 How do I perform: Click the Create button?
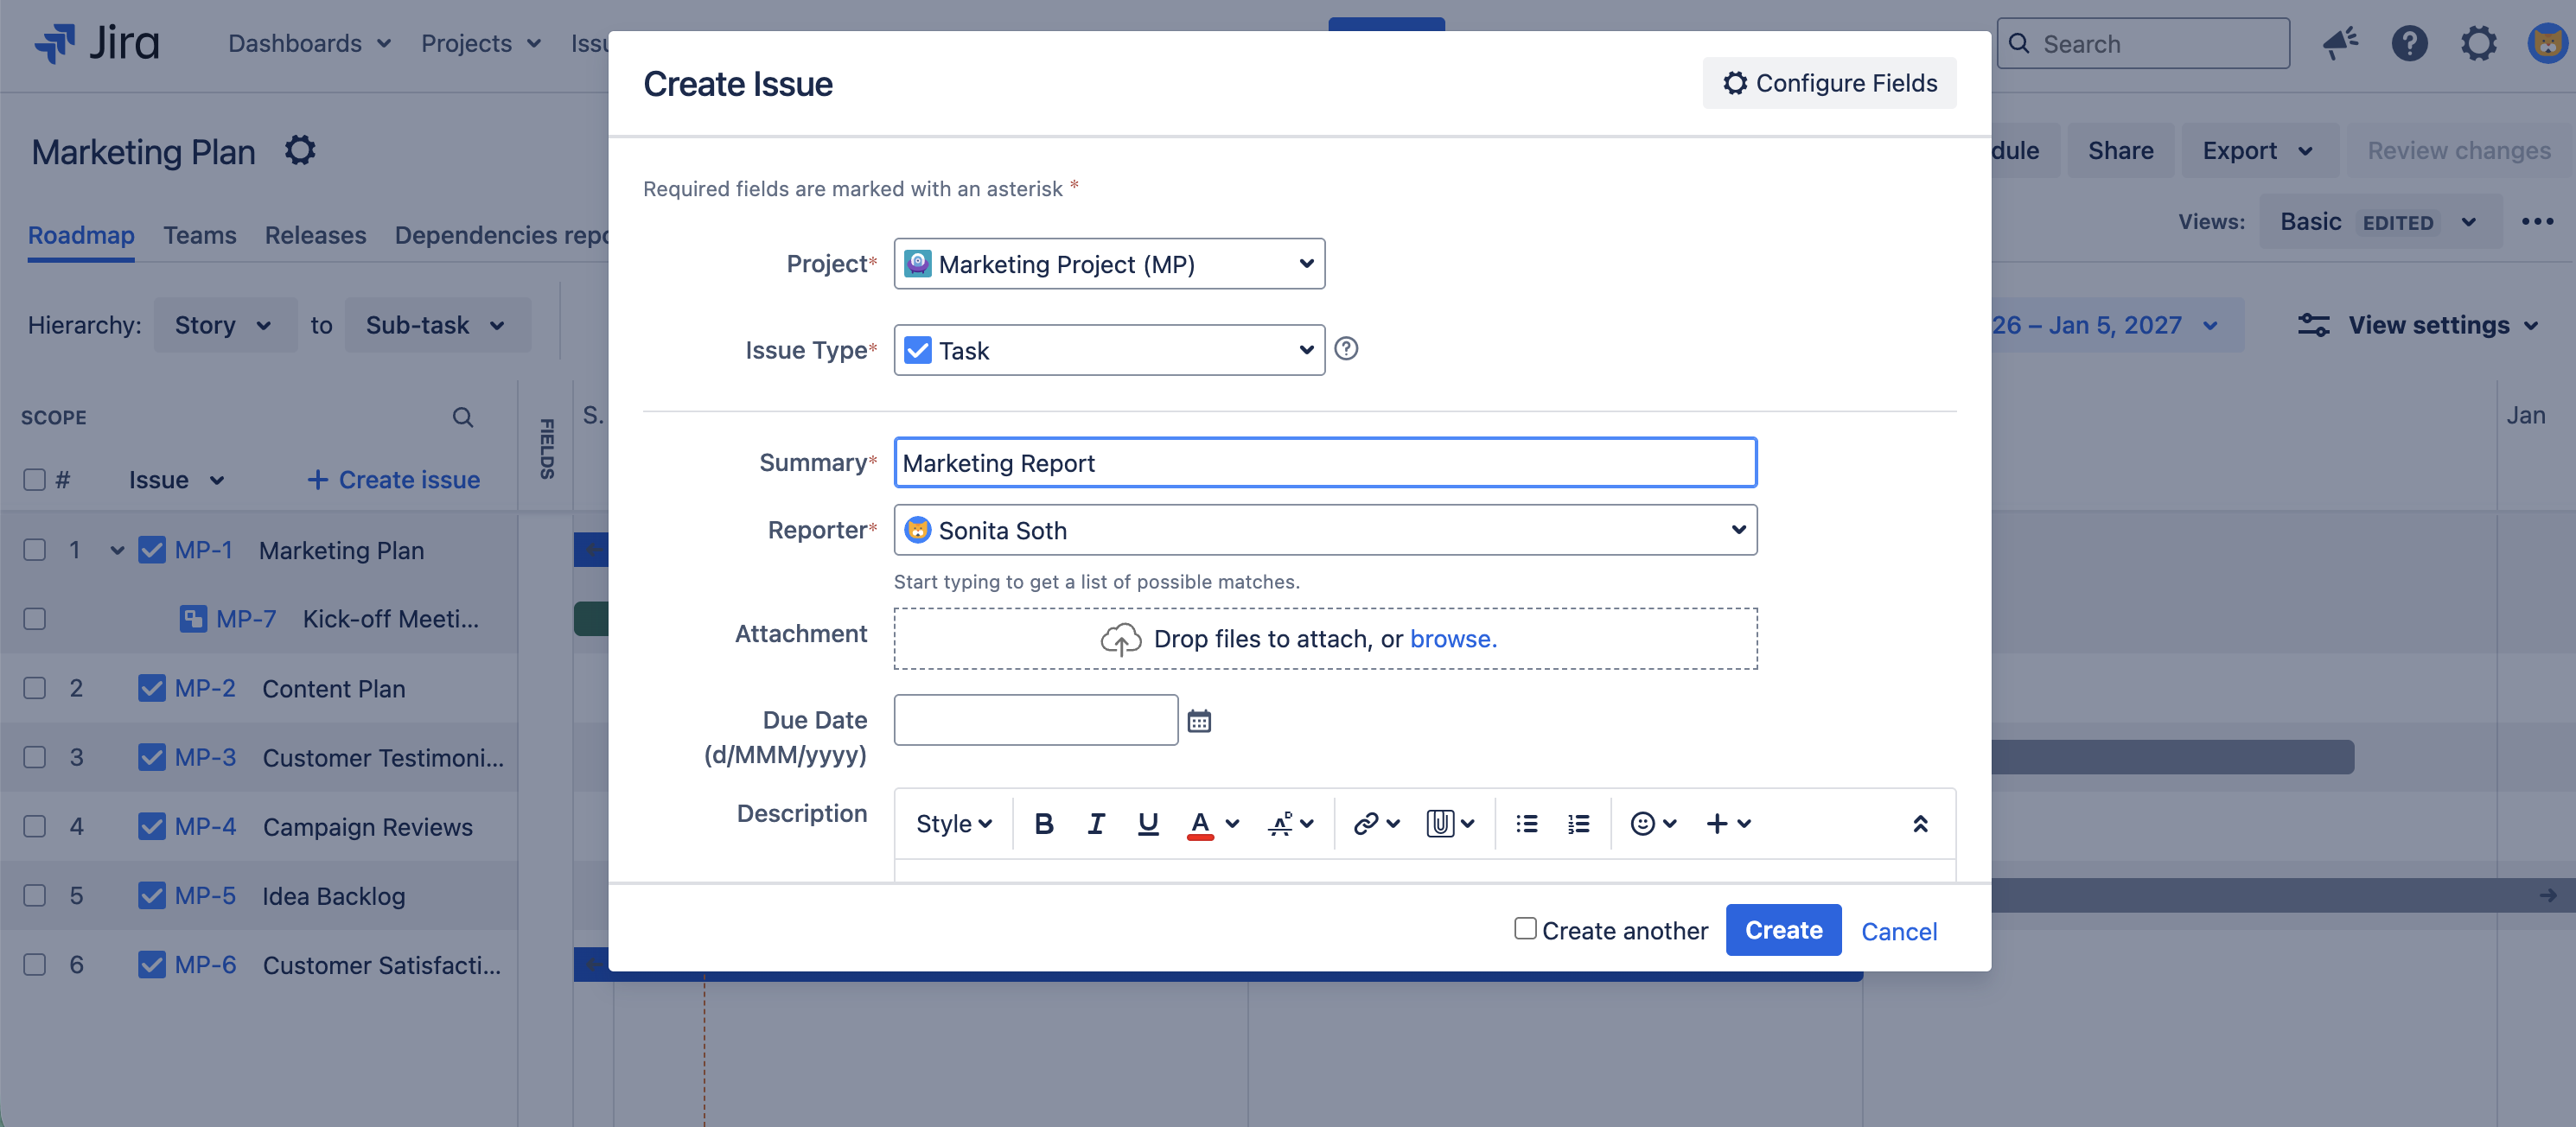(x=1783, y=930)
